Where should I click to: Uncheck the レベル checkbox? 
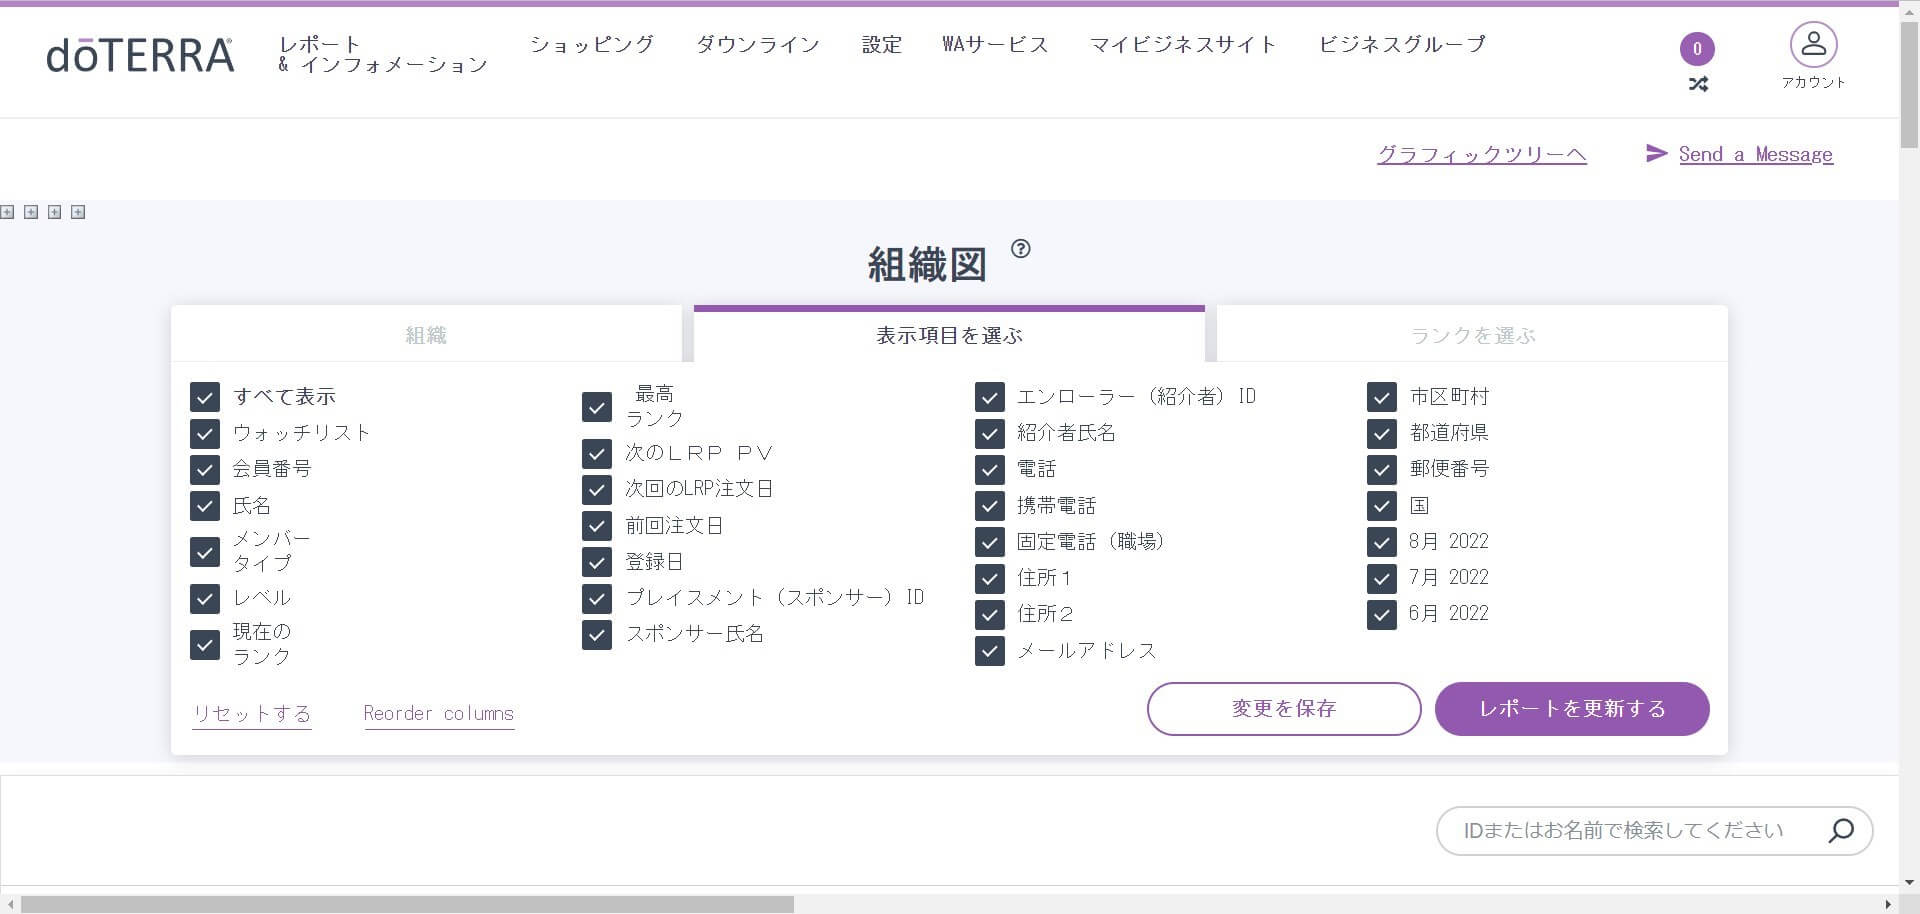[205, 598]
